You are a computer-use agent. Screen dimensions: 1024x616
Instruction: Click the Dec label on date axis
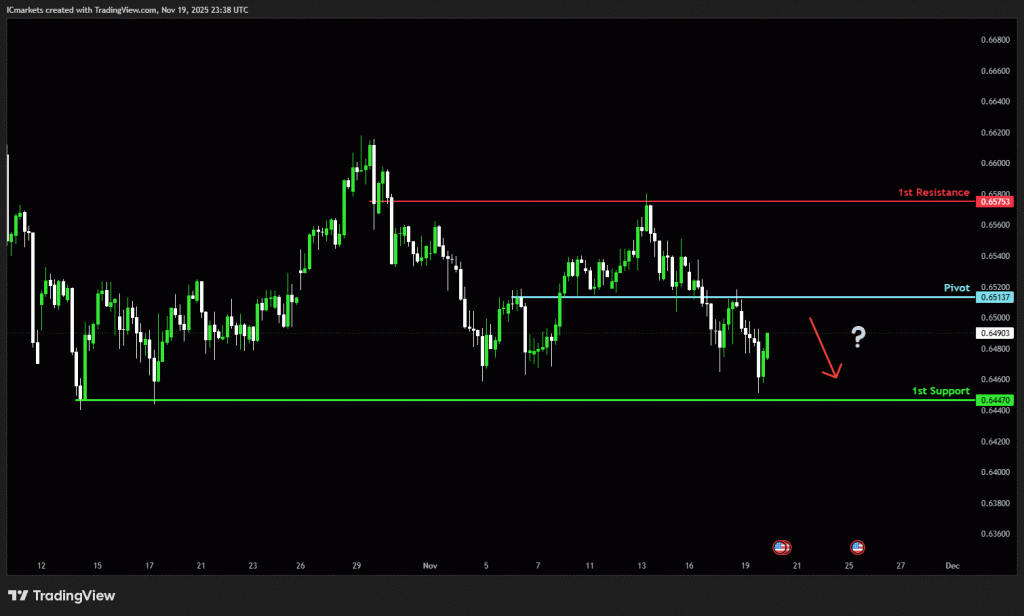pyautogui.click(x=952, y=566)
